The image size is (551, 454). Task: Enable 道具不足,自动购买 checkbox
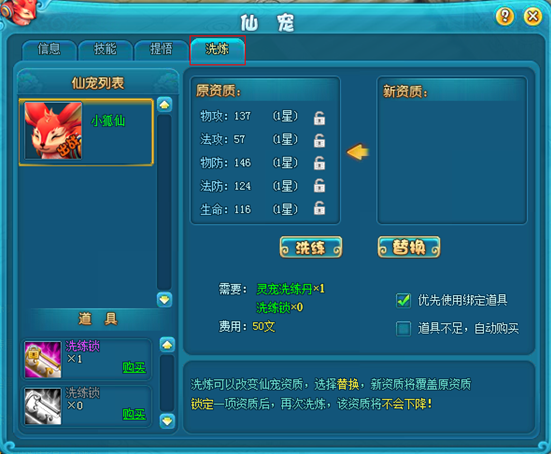[403, 329]
